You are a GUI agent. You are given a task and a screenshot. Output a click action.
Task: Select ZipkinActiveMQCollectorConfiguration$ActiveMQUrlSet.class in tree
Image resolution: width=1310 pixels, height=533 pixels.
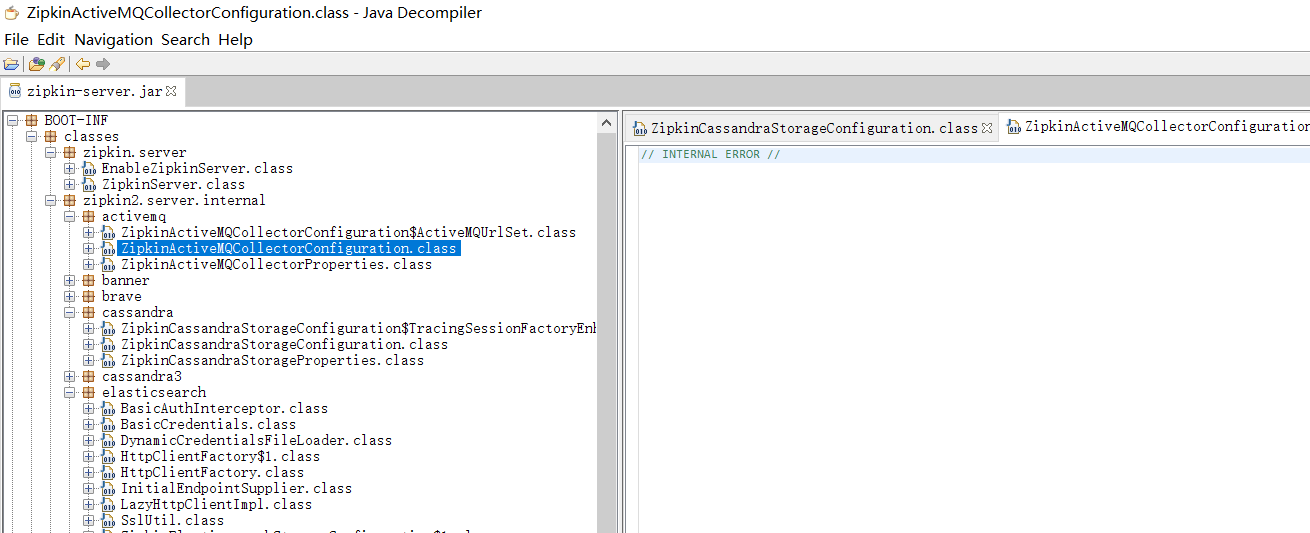point(348,232)
